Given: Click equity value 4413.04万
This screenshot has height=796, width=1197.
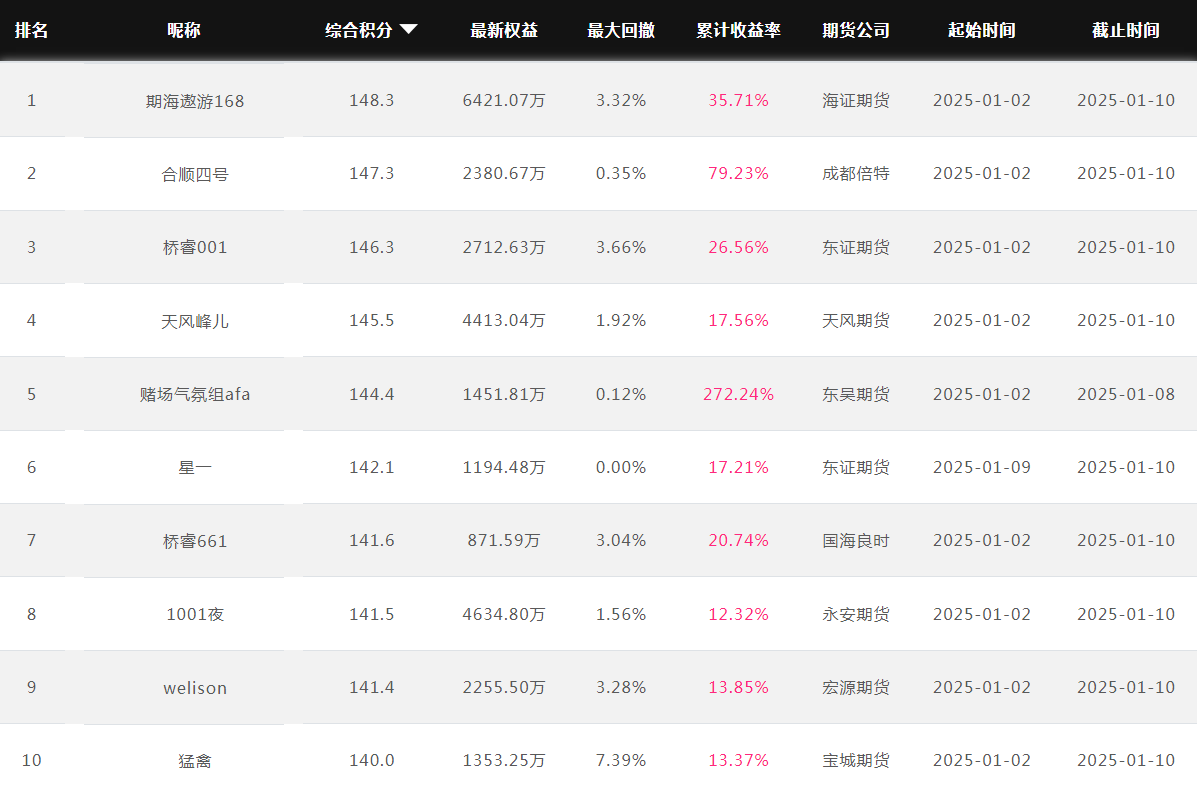Looking at the screenshot, I should pos(504,321).
